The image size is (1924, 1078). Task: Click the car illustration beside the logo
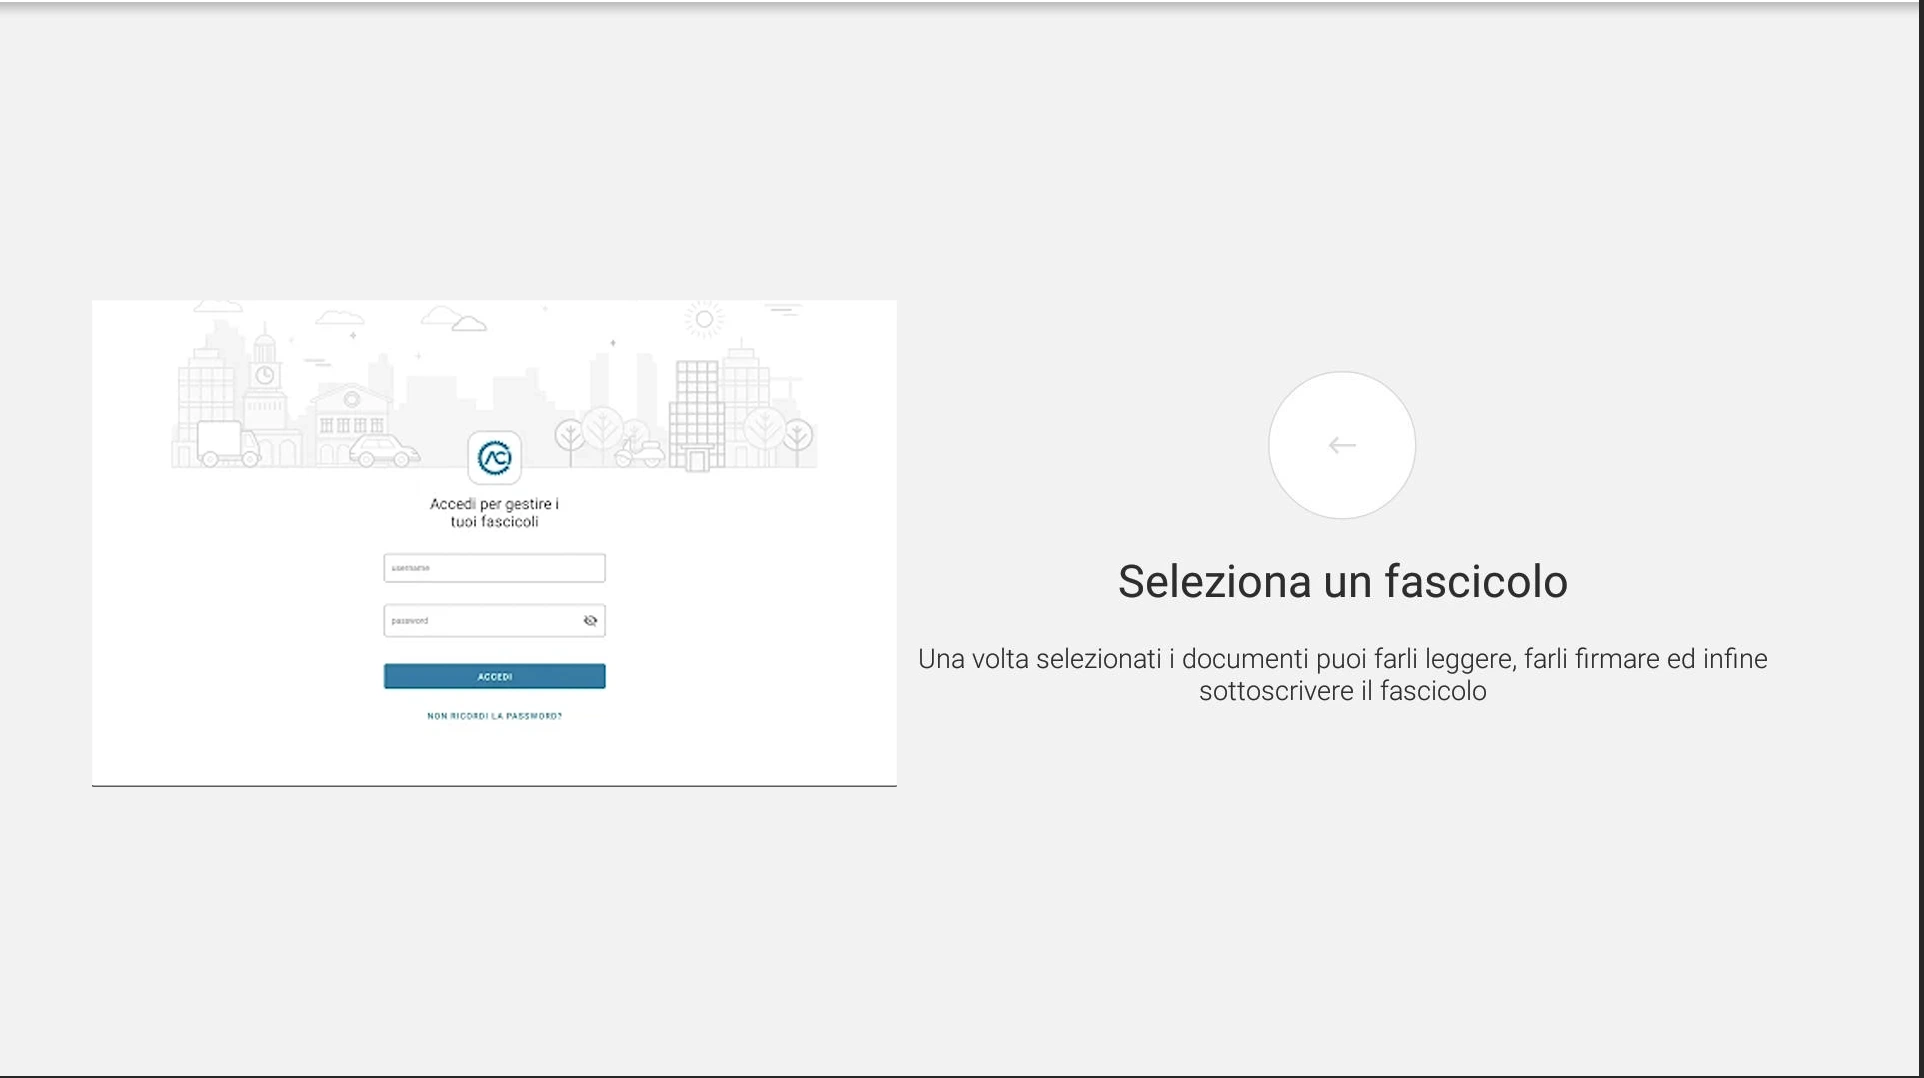[384, 452]
